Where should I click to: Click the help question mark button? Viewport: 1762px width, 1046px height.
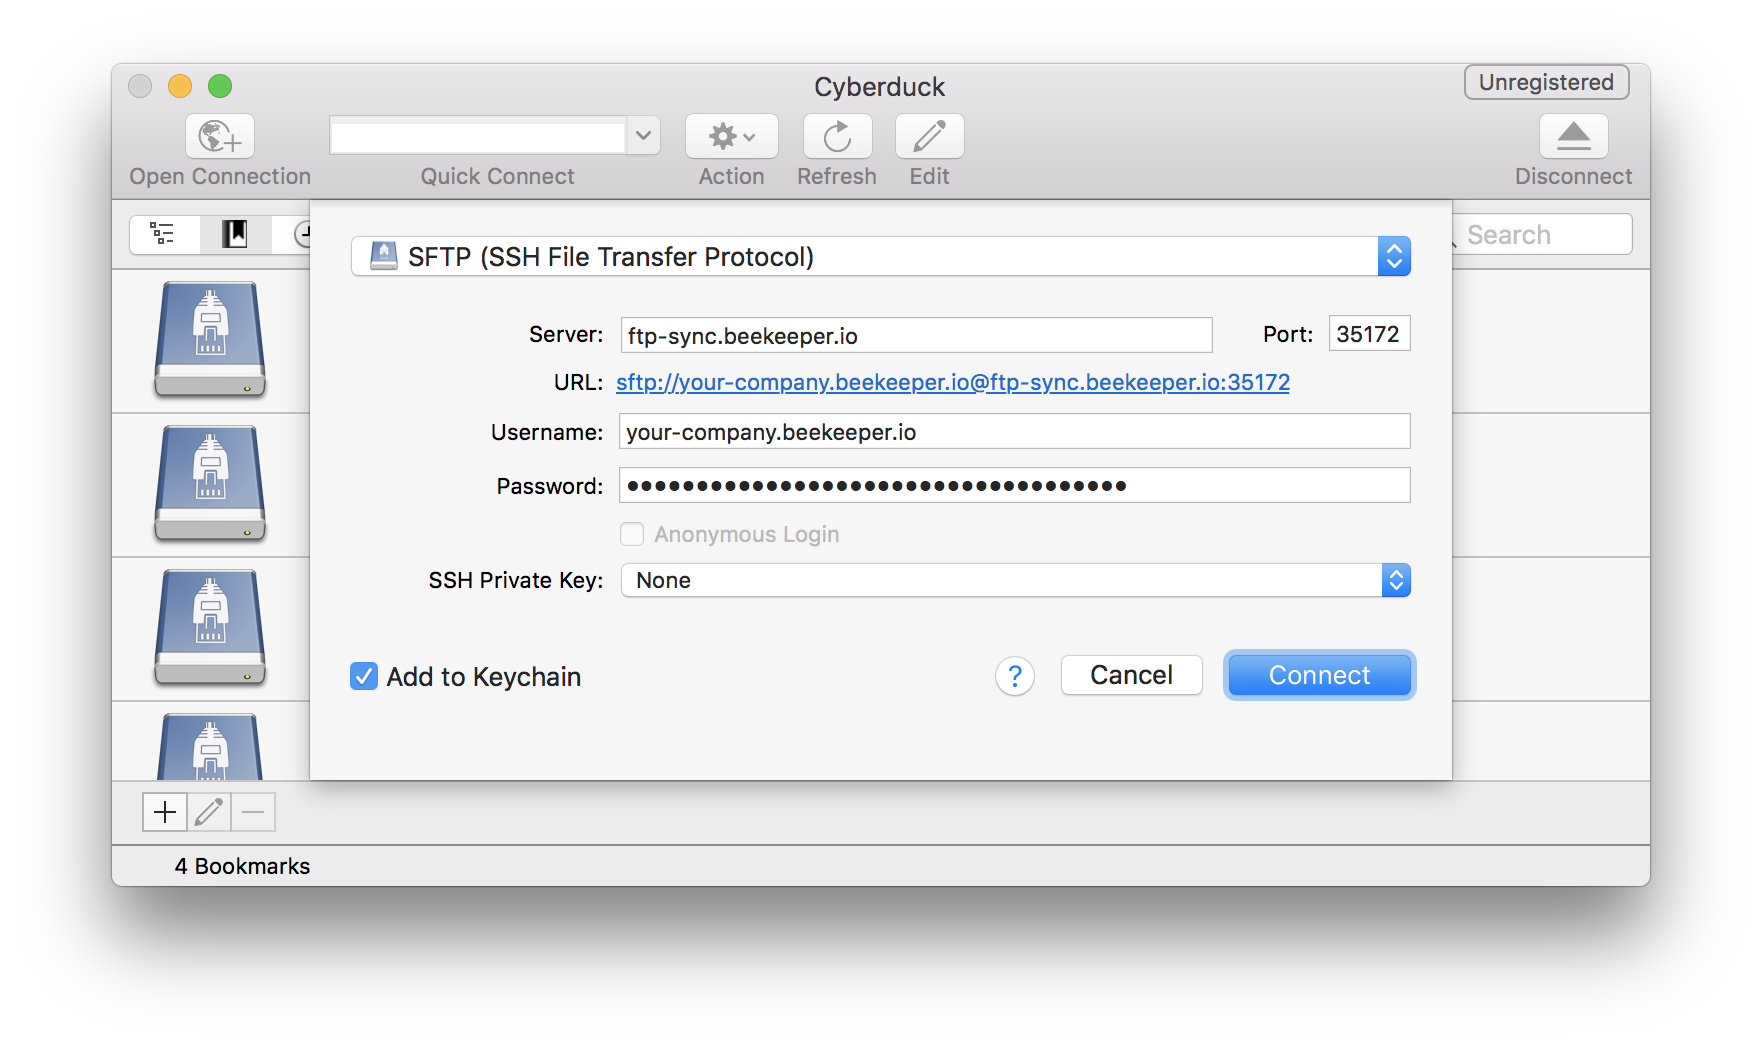(x=1014, y=677)
